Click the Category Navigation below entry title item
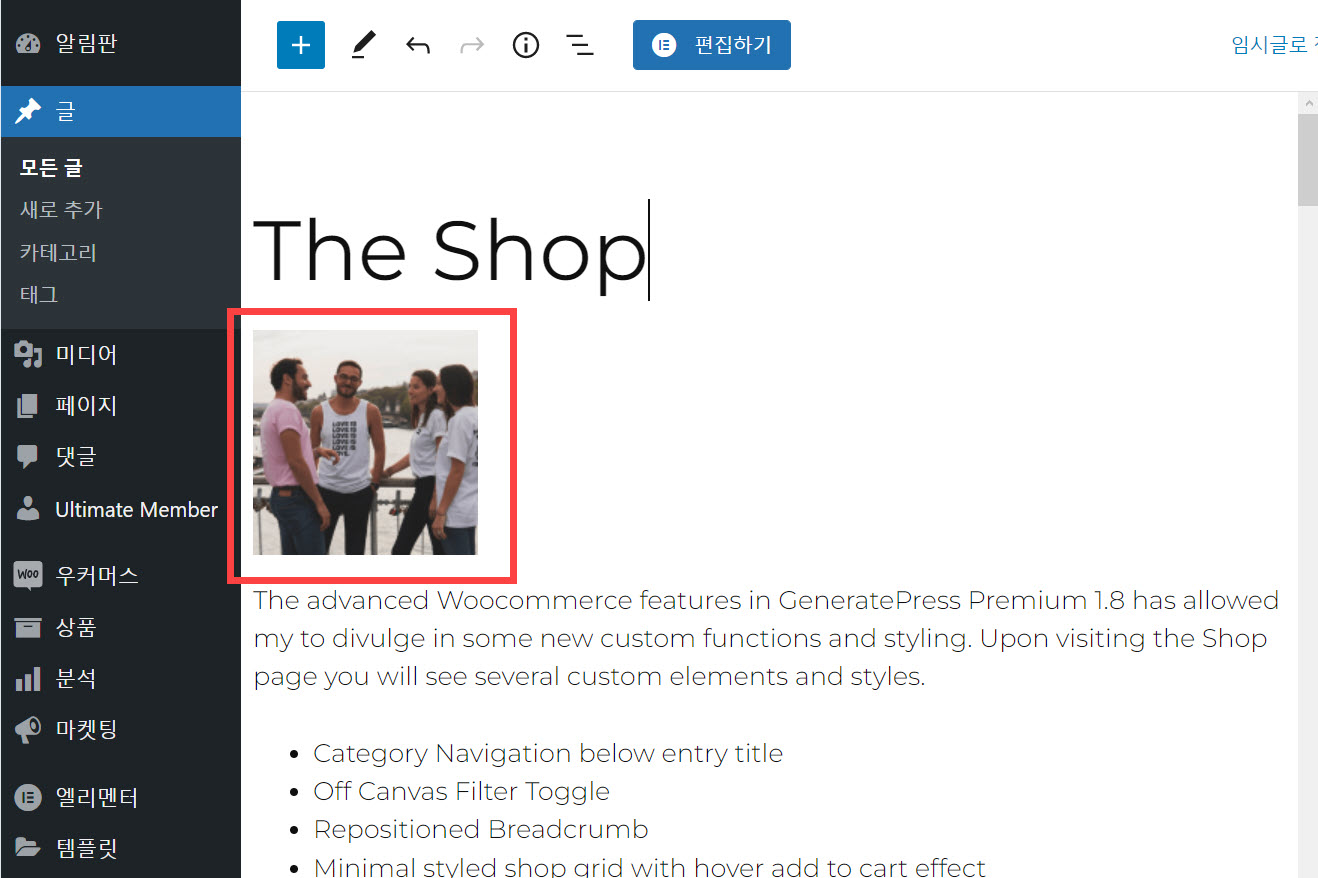The image size is (1318, 878). click(x=548, y=753)
